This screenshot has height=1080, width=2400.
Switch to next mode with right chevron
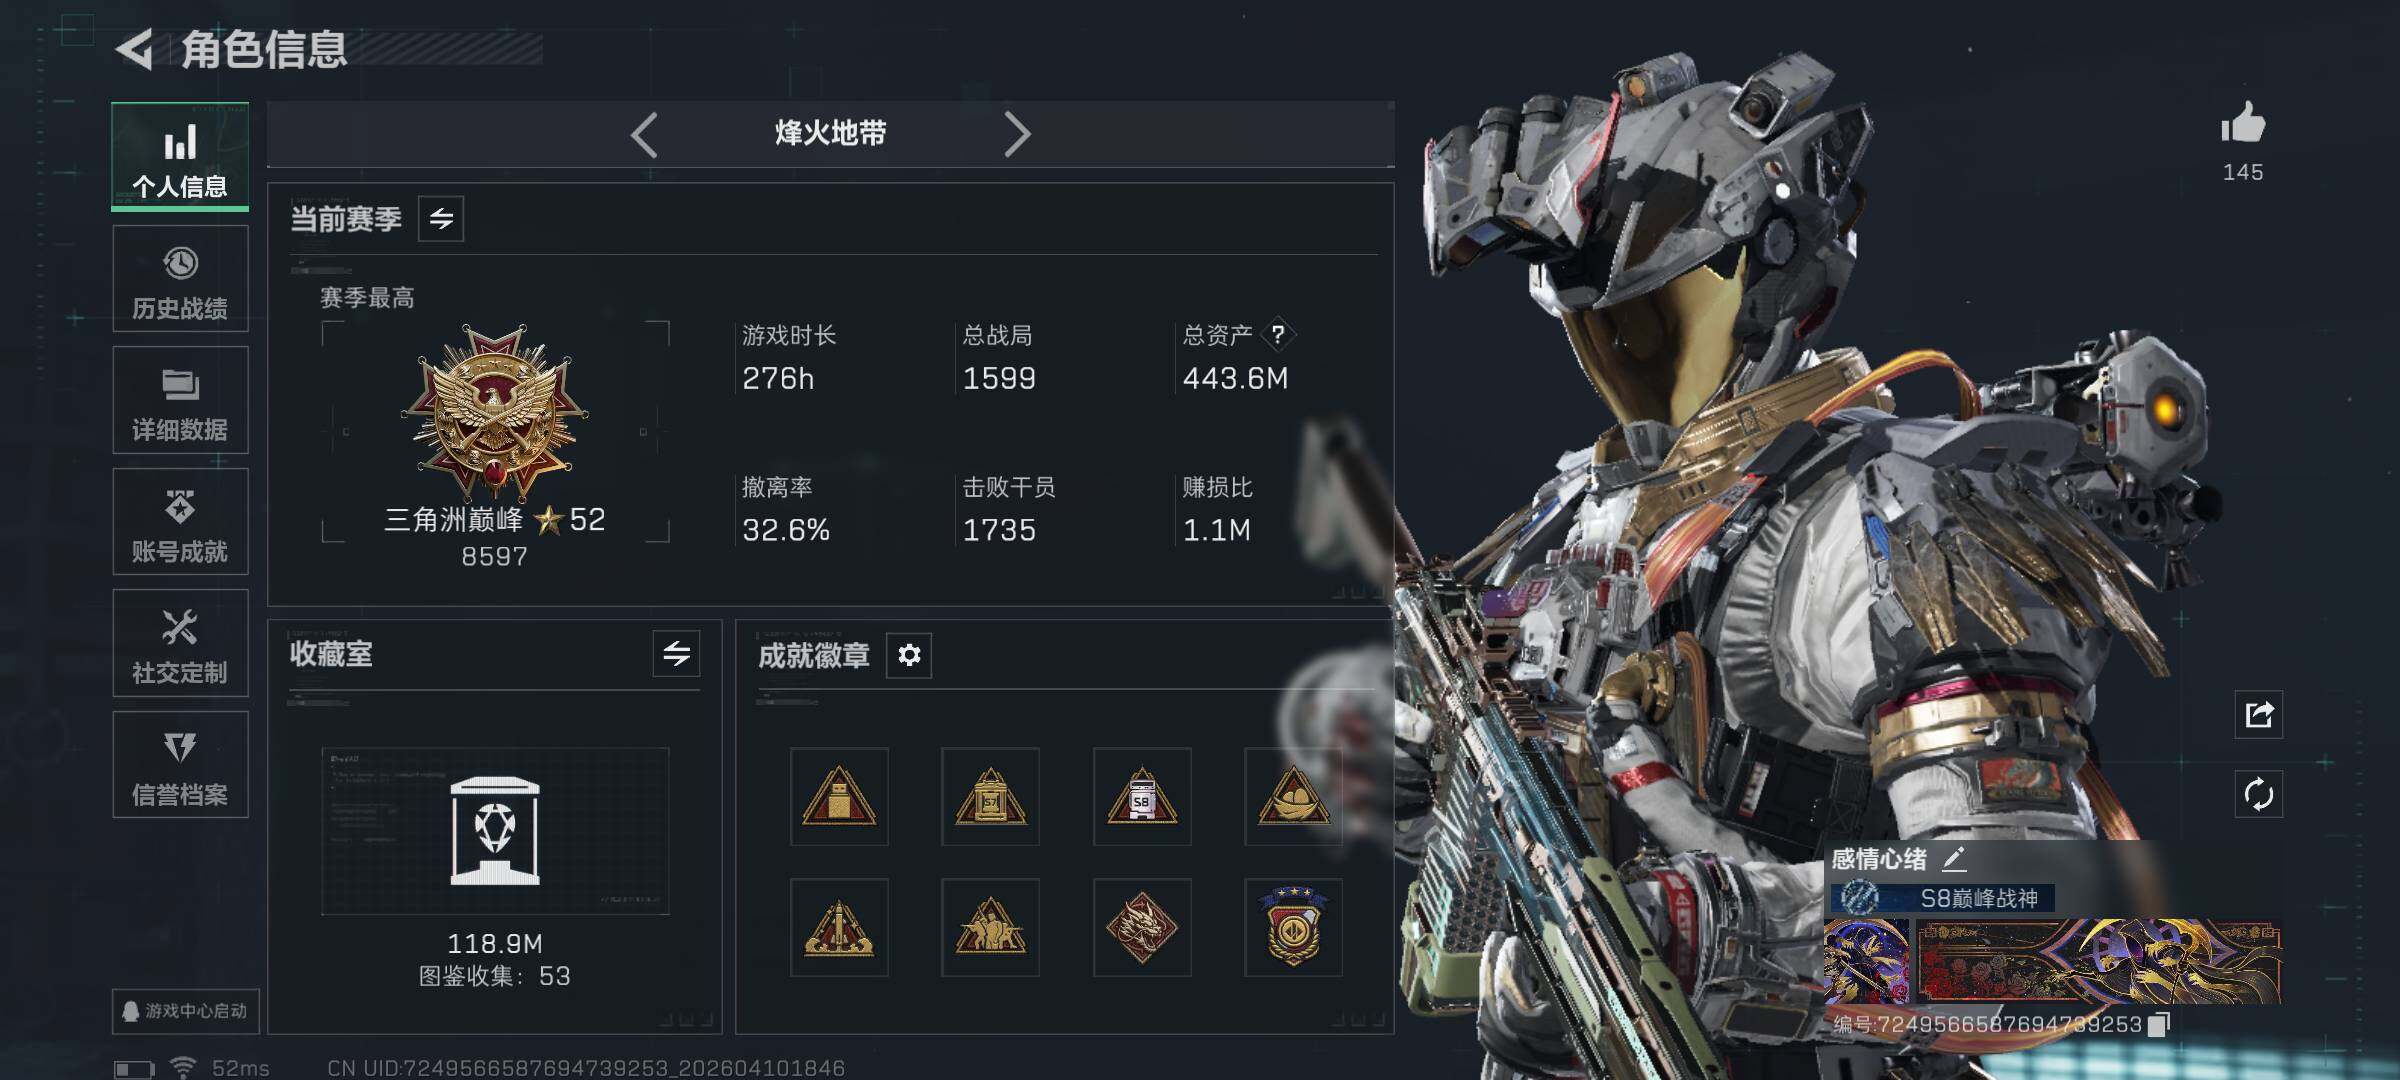1016,134
